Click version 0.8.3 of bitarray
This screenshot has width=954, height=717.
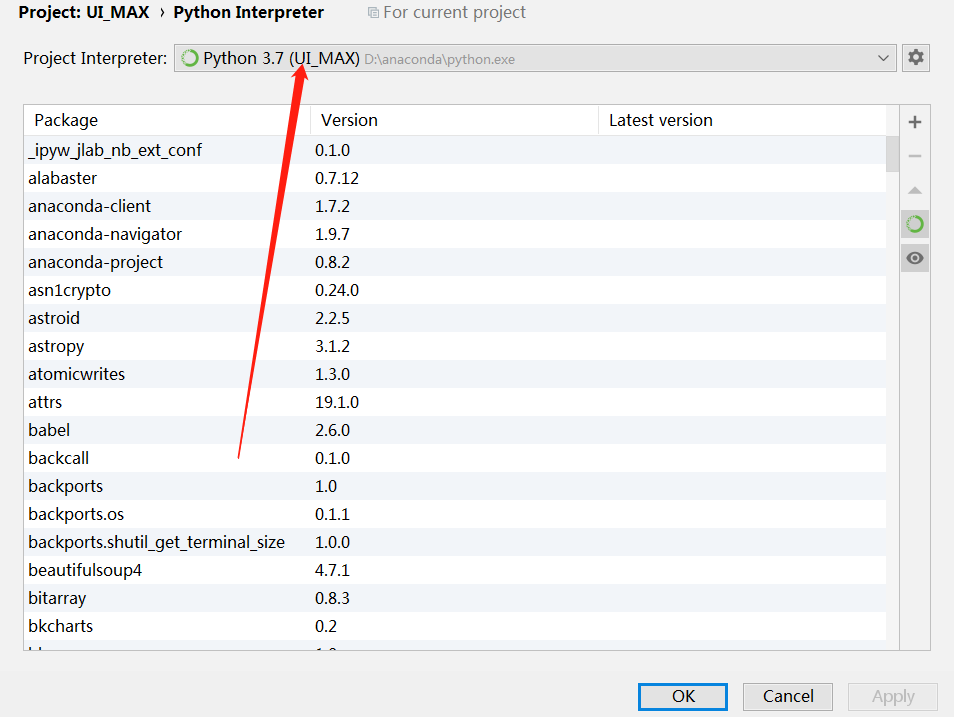332,598
